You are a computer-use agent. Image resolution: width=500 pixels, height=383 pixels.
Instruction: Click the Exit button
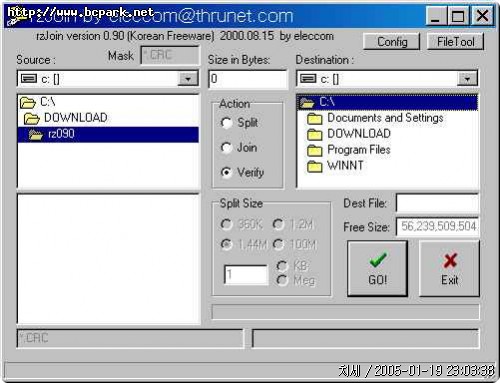(x=449, y=268)
